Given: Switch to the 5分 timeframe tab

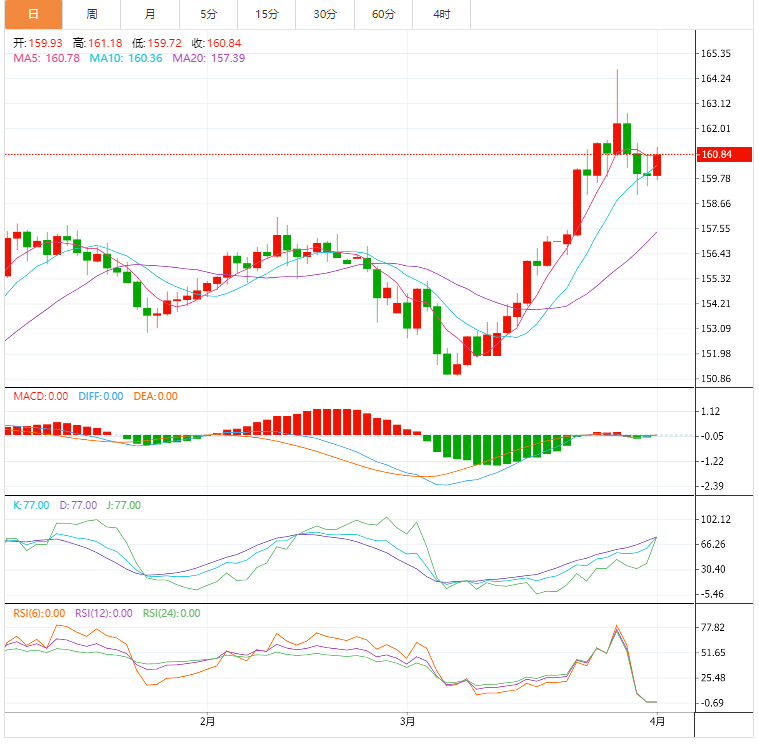Looking at the screenshot, I should [208, 14].
